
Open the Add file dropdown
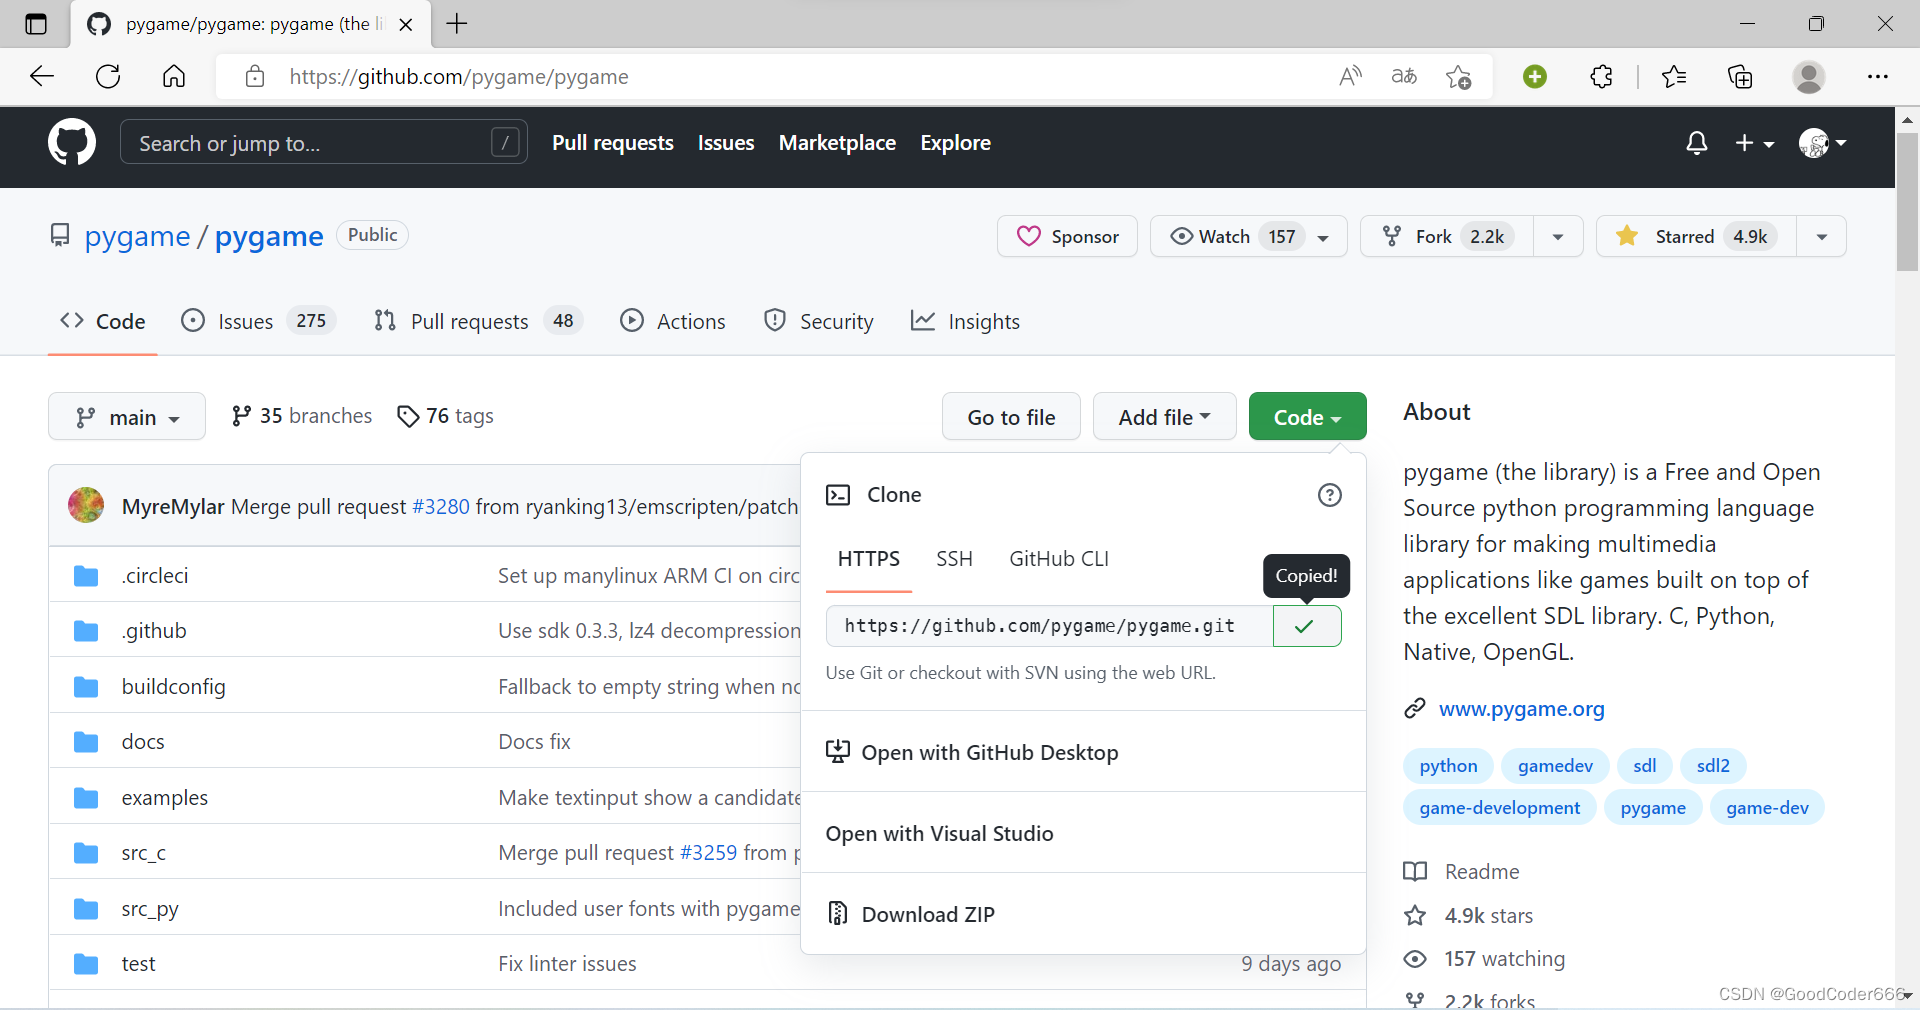point(1164,416)
